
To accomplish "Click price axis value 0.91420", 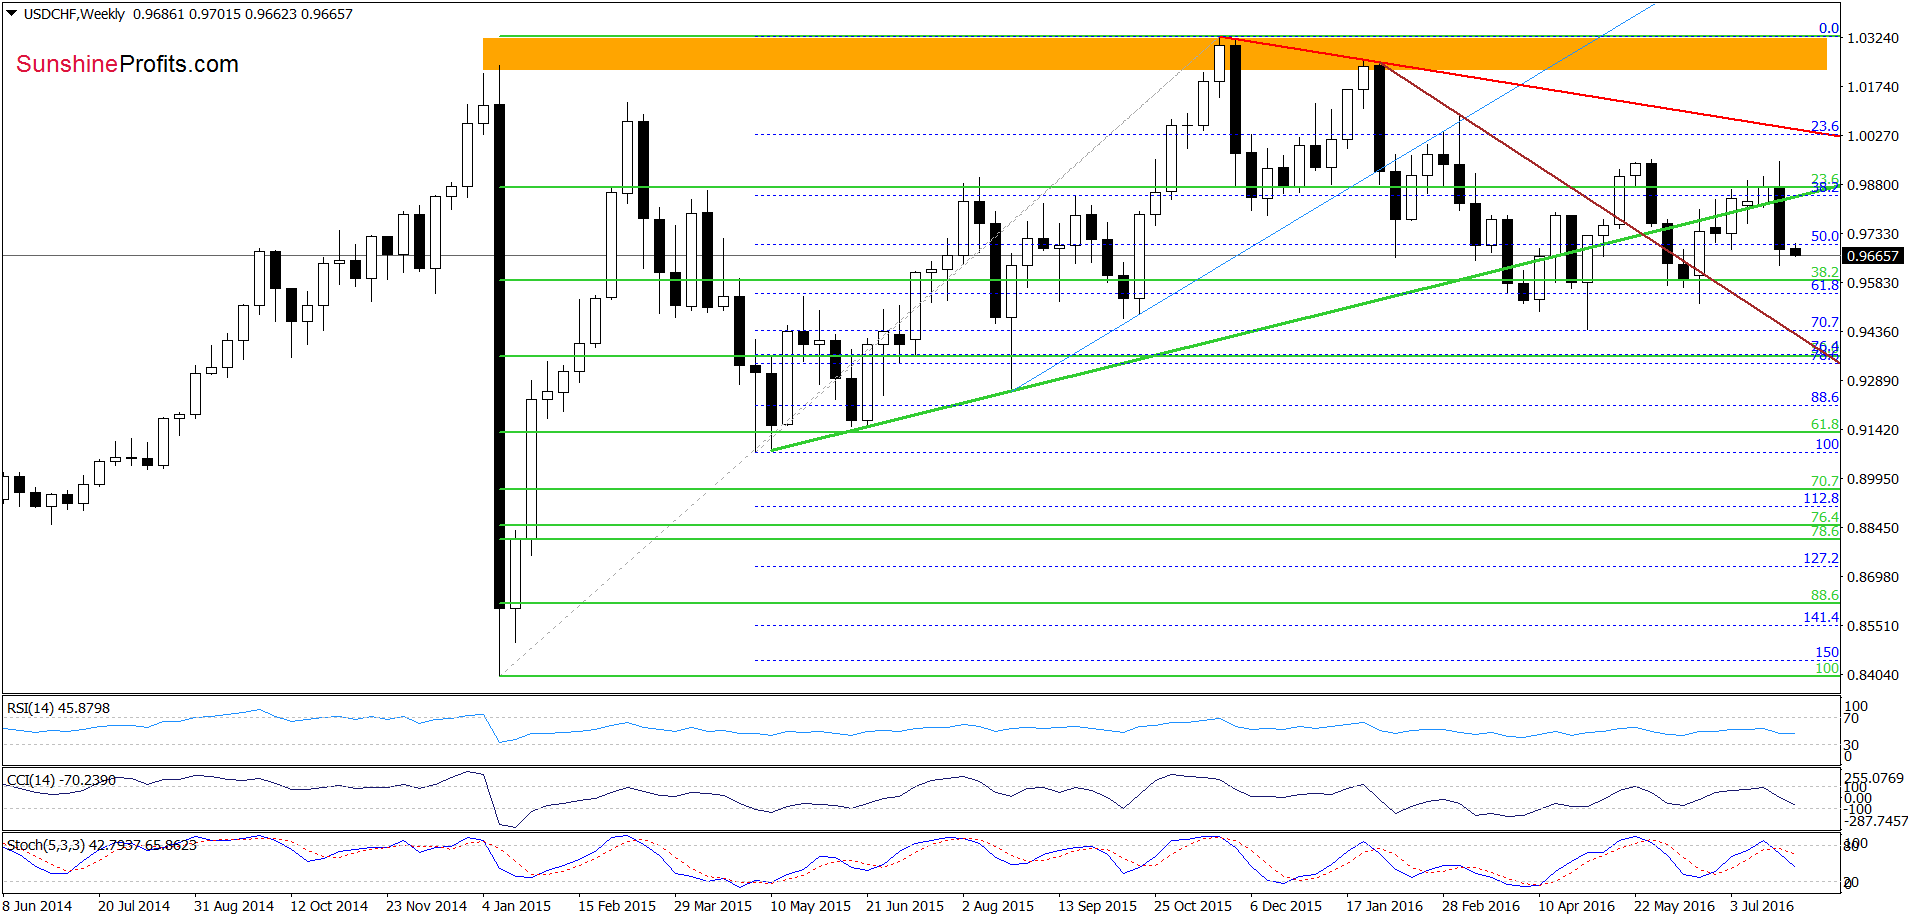I will click(x=1872, y=430).
